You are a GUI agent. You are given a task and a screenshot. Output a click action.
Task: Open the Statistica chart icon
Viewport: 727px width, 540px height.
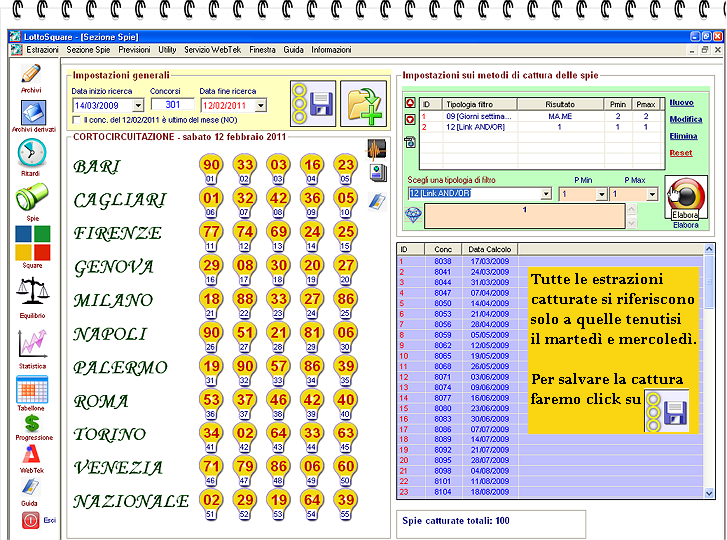(x=32, y=343)
